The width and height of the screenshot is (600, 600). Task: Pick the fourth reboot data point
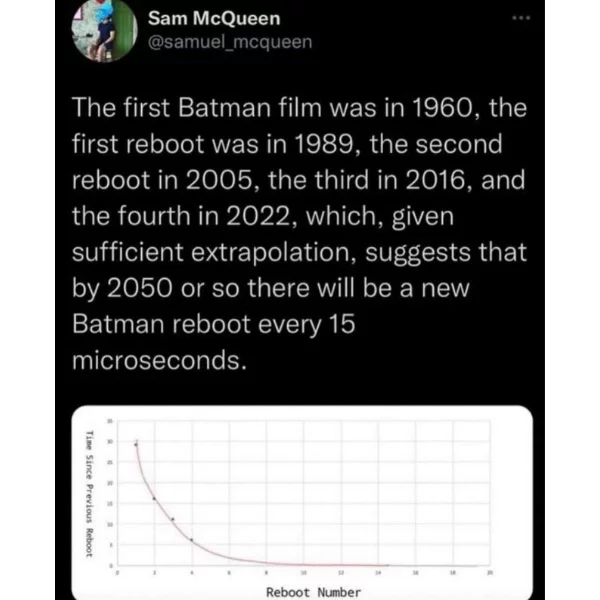coord(191,540)
